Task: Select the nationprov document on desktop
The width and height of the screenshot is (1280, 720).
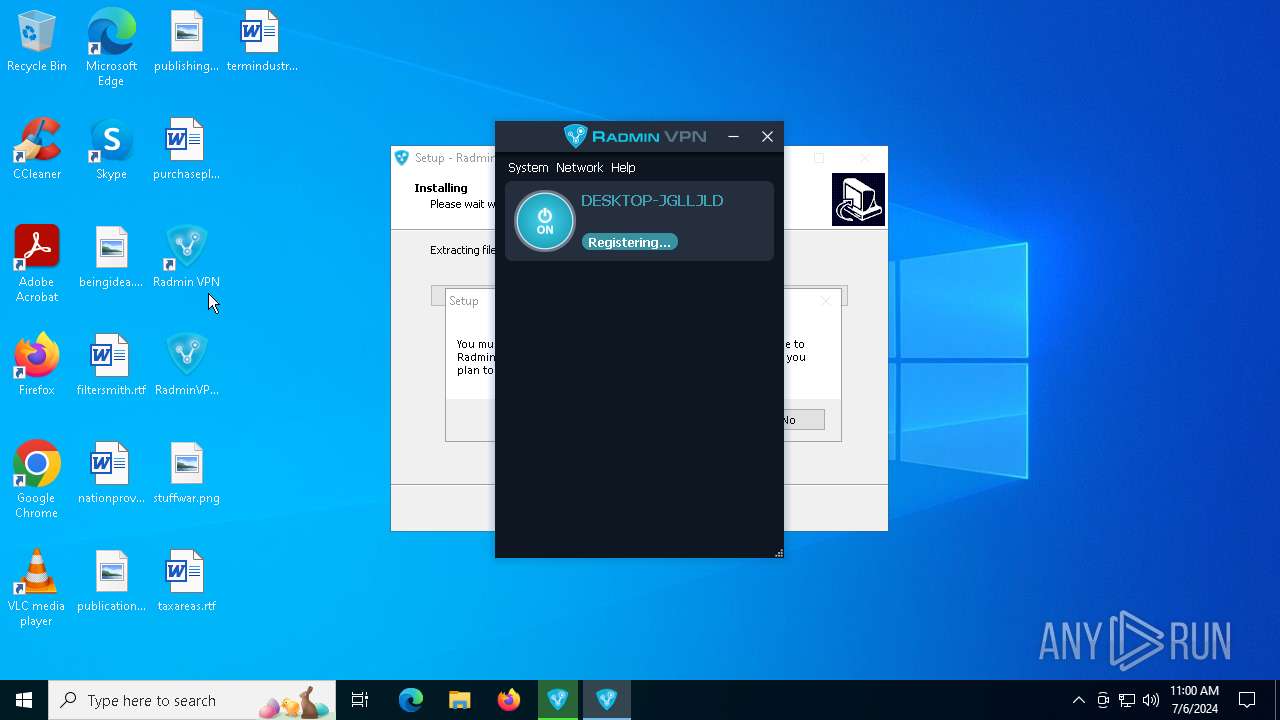Action: click(x=111, y=474)
